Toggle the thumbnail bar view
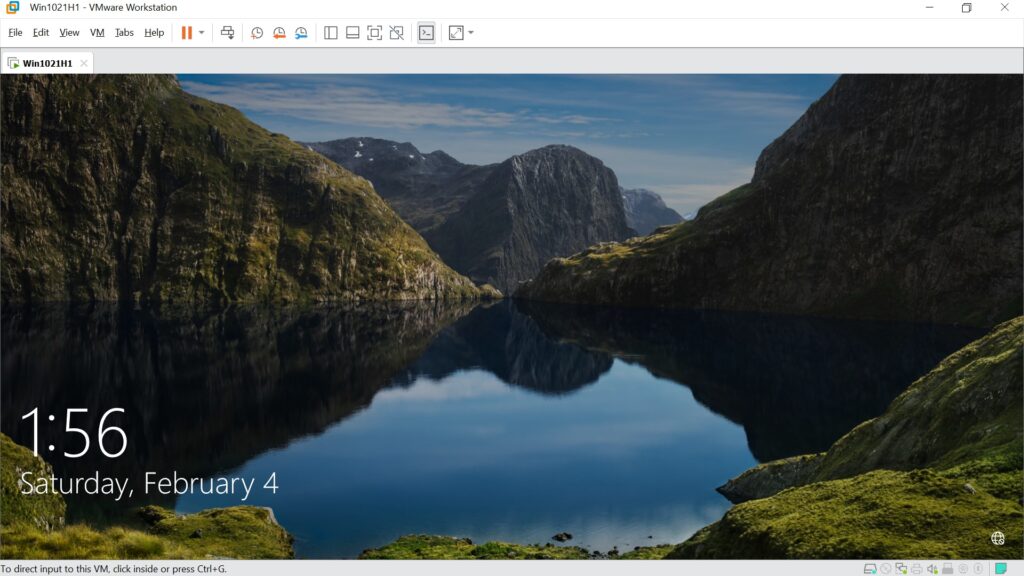 tap(353, 33)
